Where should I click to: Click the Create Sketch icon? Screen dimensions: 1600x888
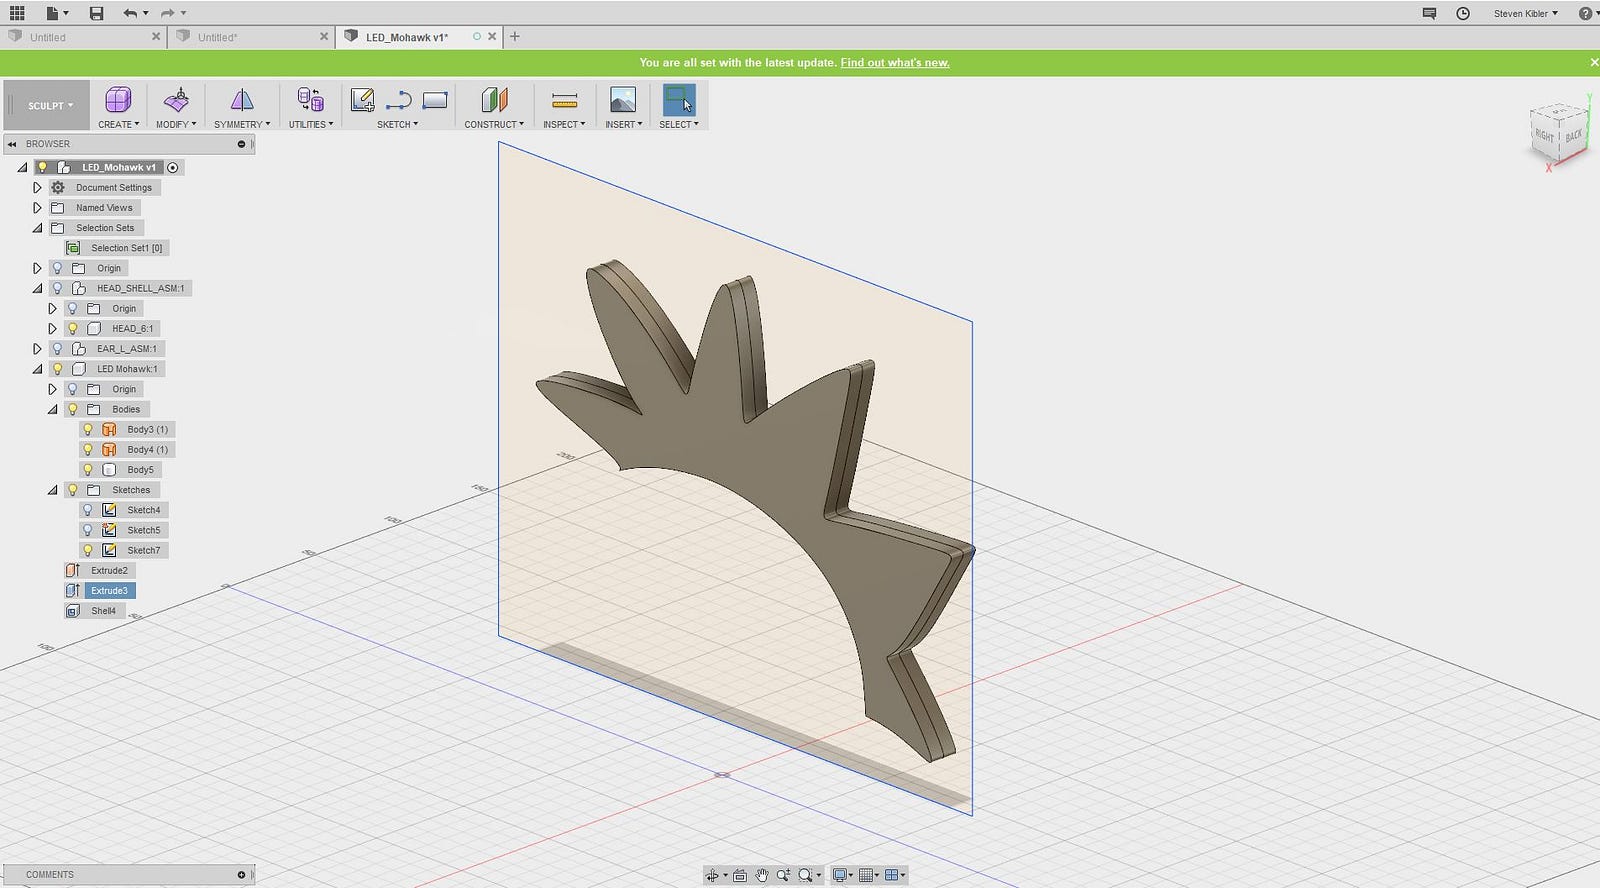click(363, 99)
